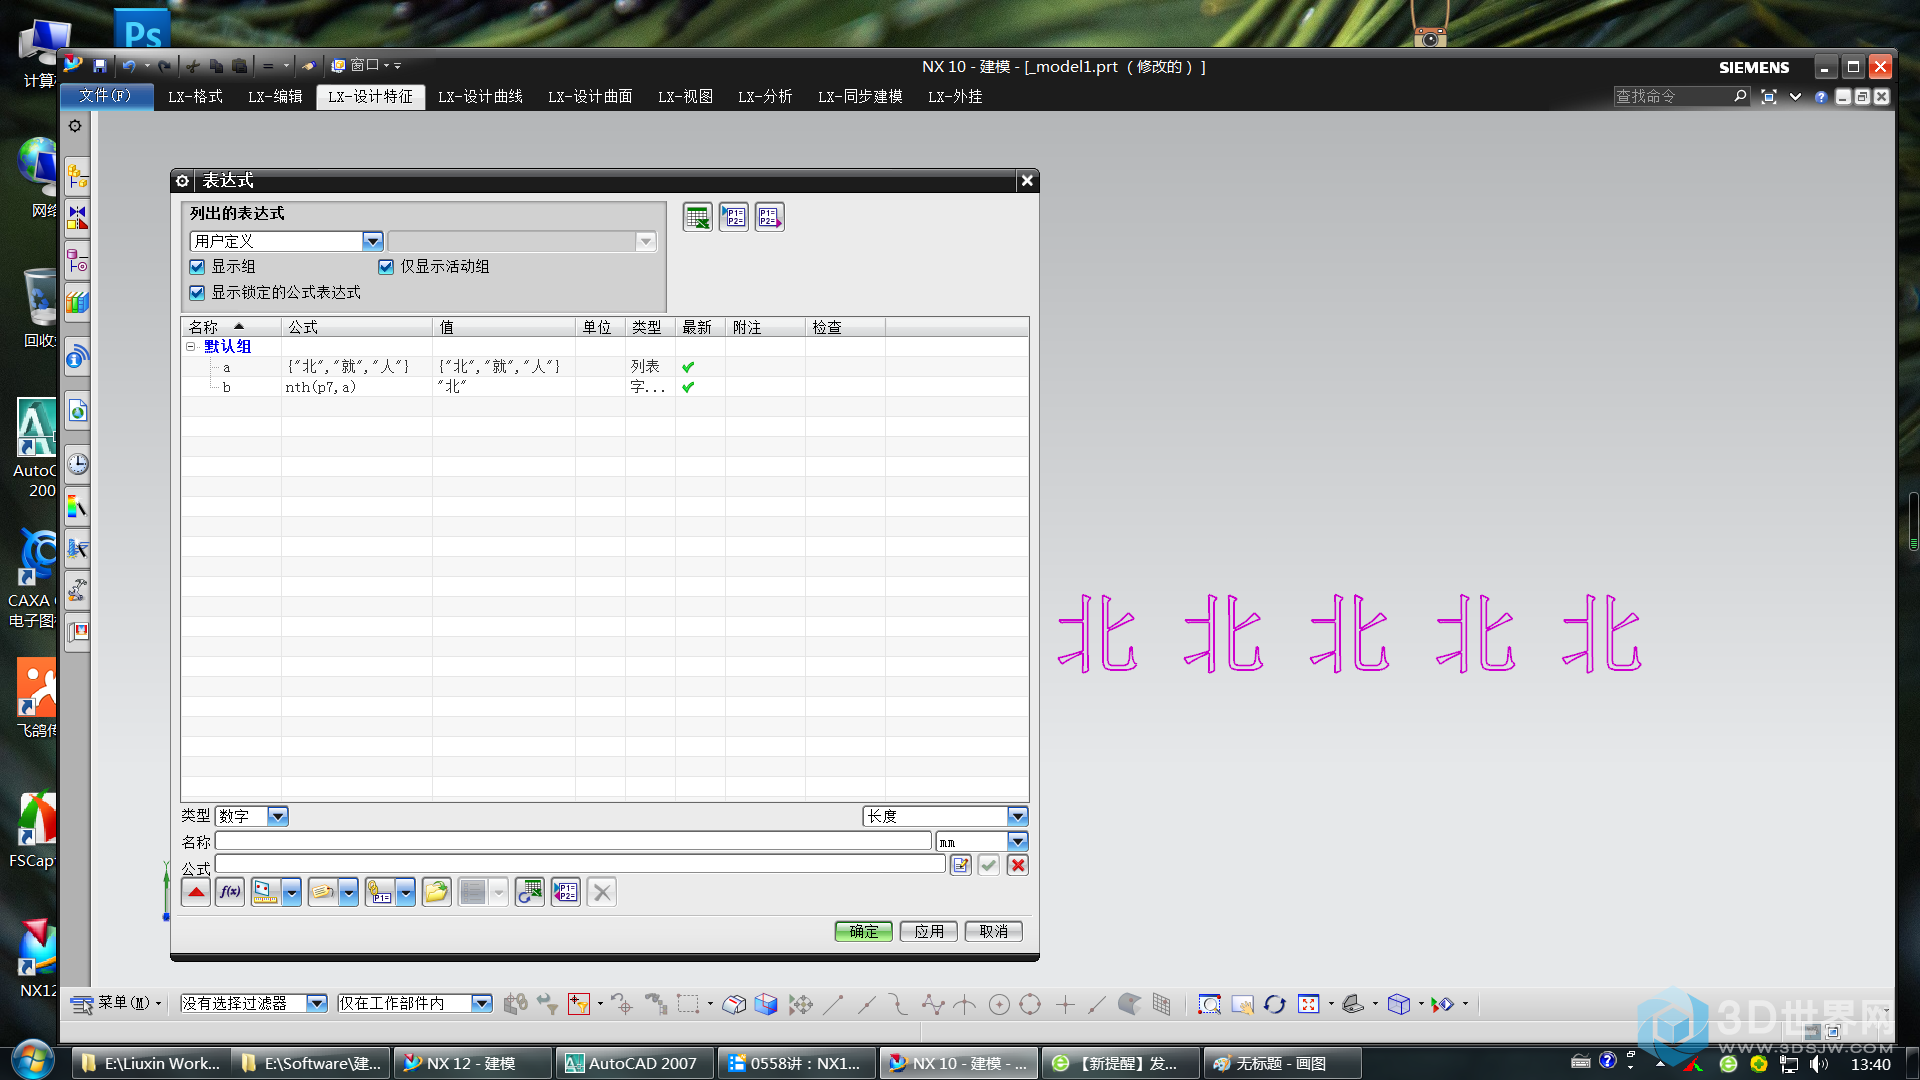This screenshot has height=1080, width=1920.
Task: Click the settings gear in left resource bar
Action: [x=75, y=126]
